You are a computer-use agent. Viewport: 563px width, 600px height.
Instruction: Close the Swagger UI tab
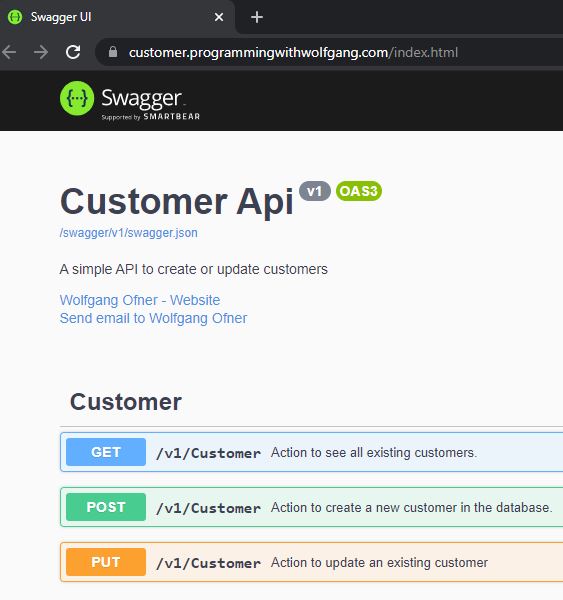219,17
